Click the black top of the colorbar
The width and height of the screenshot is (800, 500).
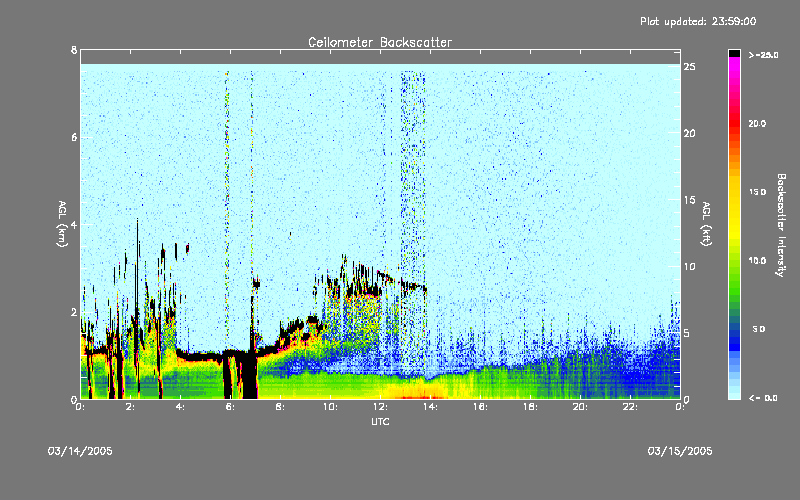tap(734, 53)
